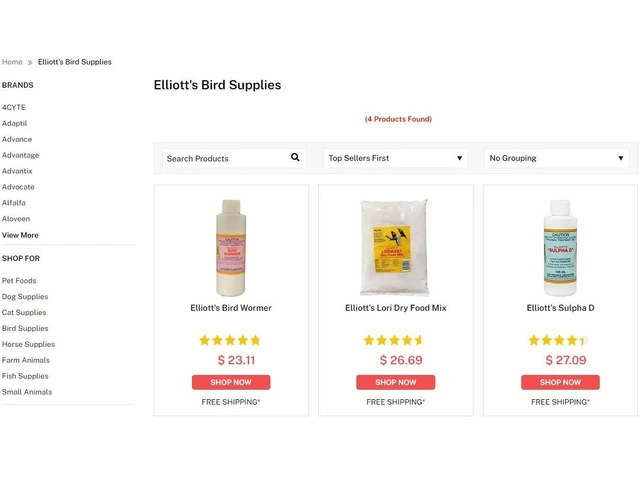Open the Elliott's Sulpha D bottle image
The image size is (640, 480).
pyautogui.click(x=560, y=248)
